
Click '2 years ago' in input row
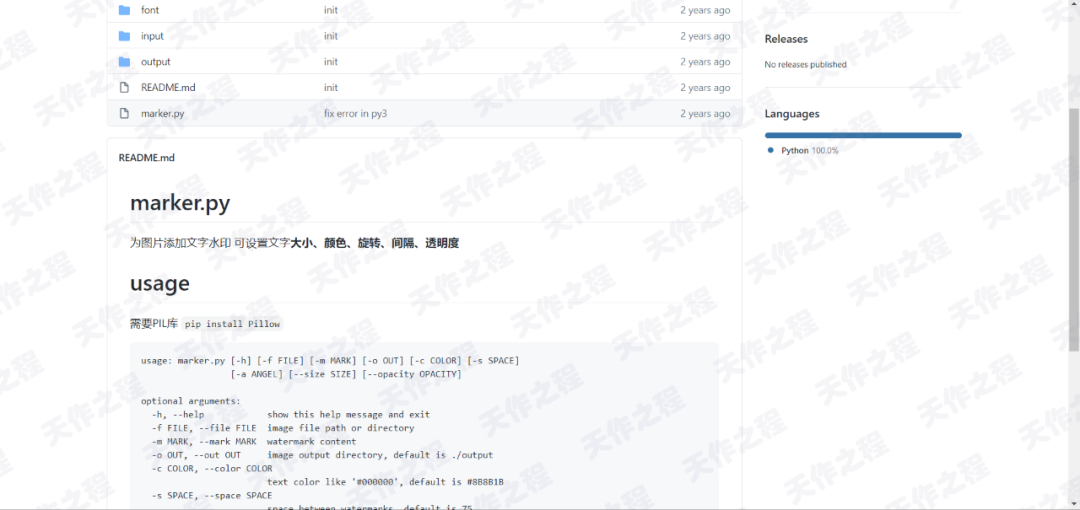tap(705, 36)
